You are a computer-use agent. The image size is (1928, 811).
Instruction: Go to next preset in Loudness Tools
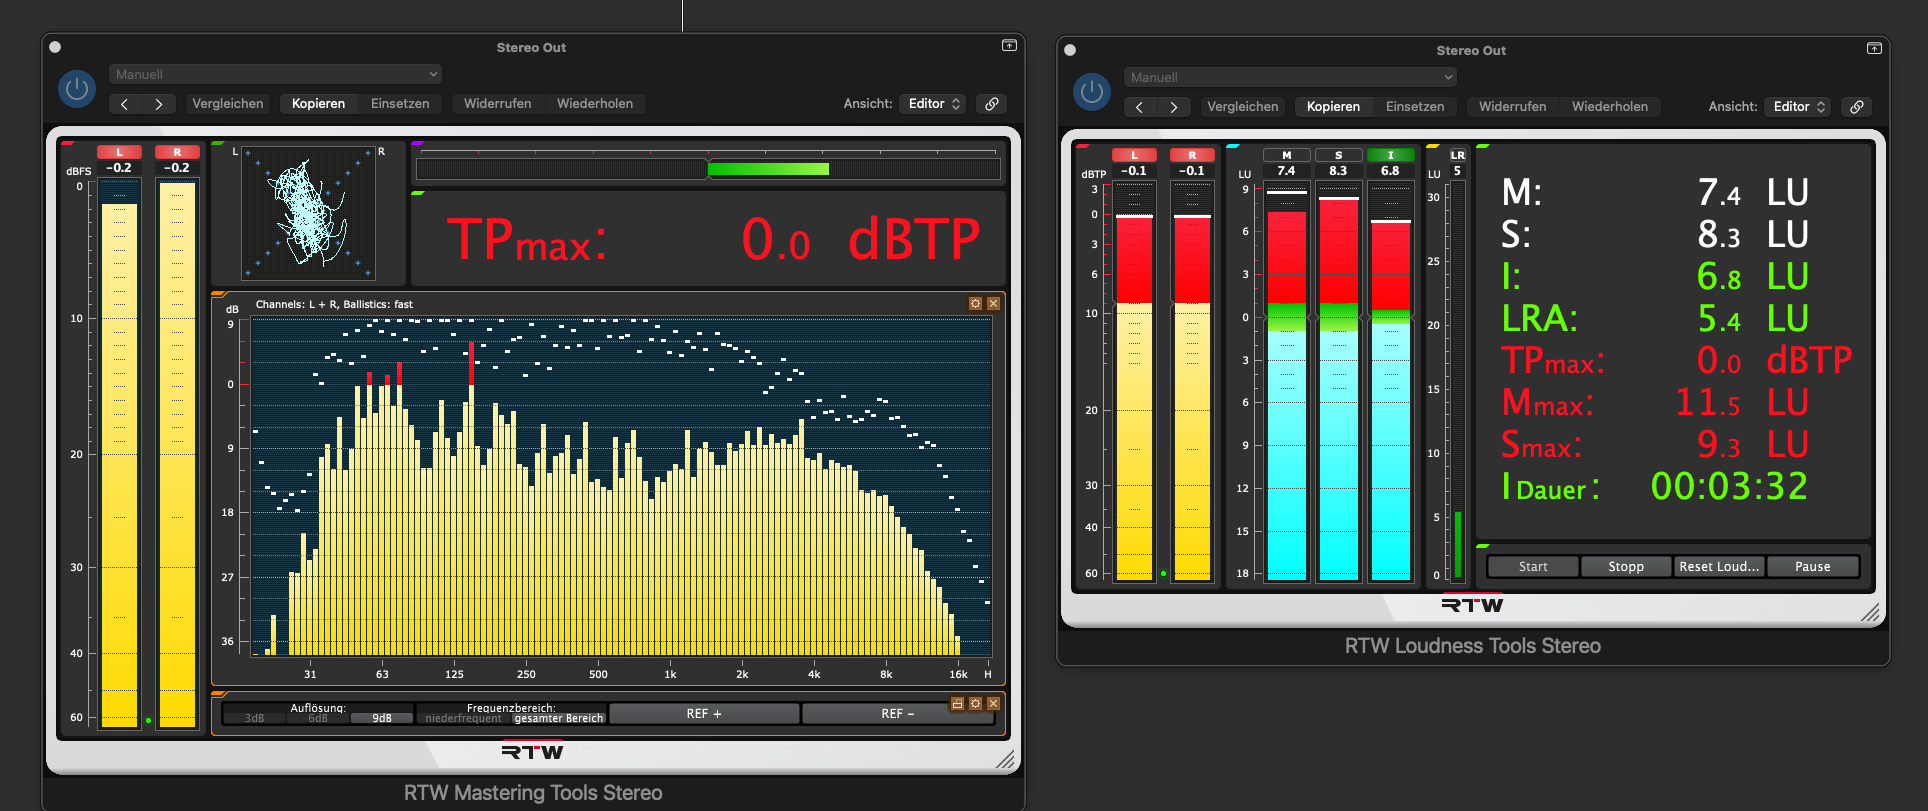pos(1174,107)
